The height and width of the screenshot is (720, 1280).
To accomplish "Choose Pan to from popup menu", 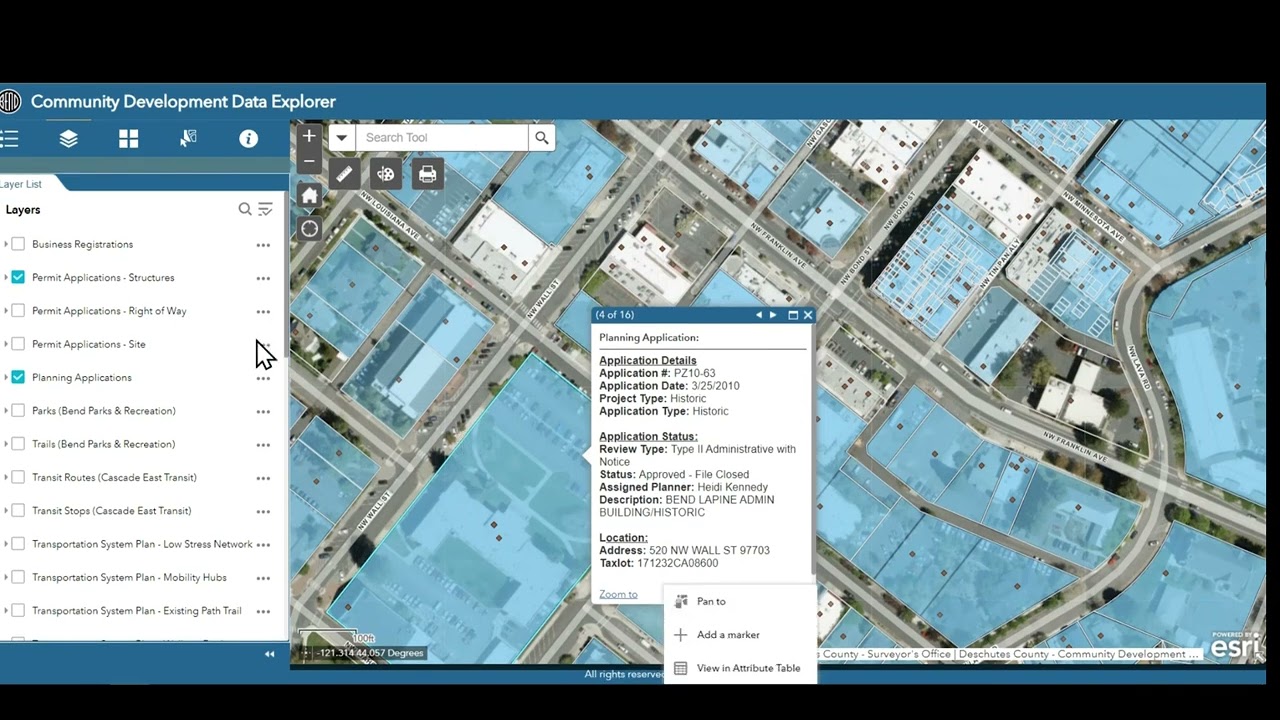I will pos(740,601).
